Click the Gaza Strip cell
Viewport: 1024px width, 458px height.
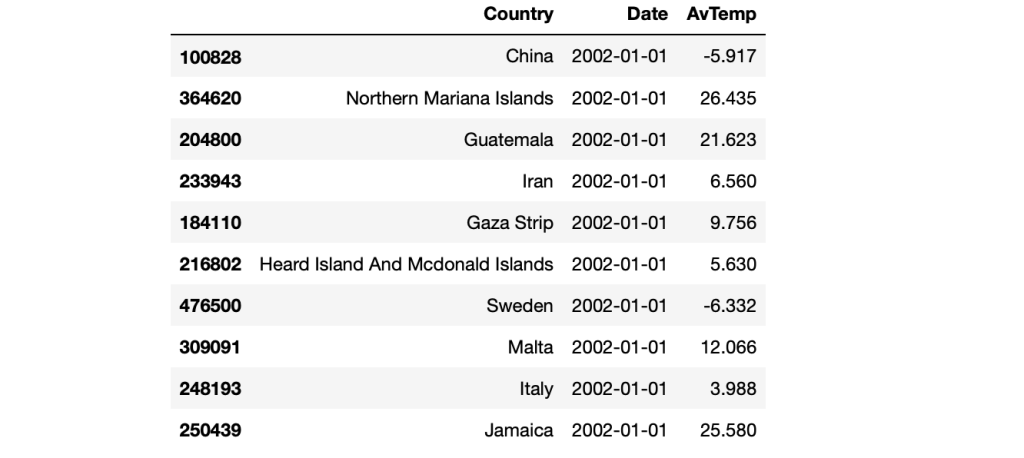[510, 223]
